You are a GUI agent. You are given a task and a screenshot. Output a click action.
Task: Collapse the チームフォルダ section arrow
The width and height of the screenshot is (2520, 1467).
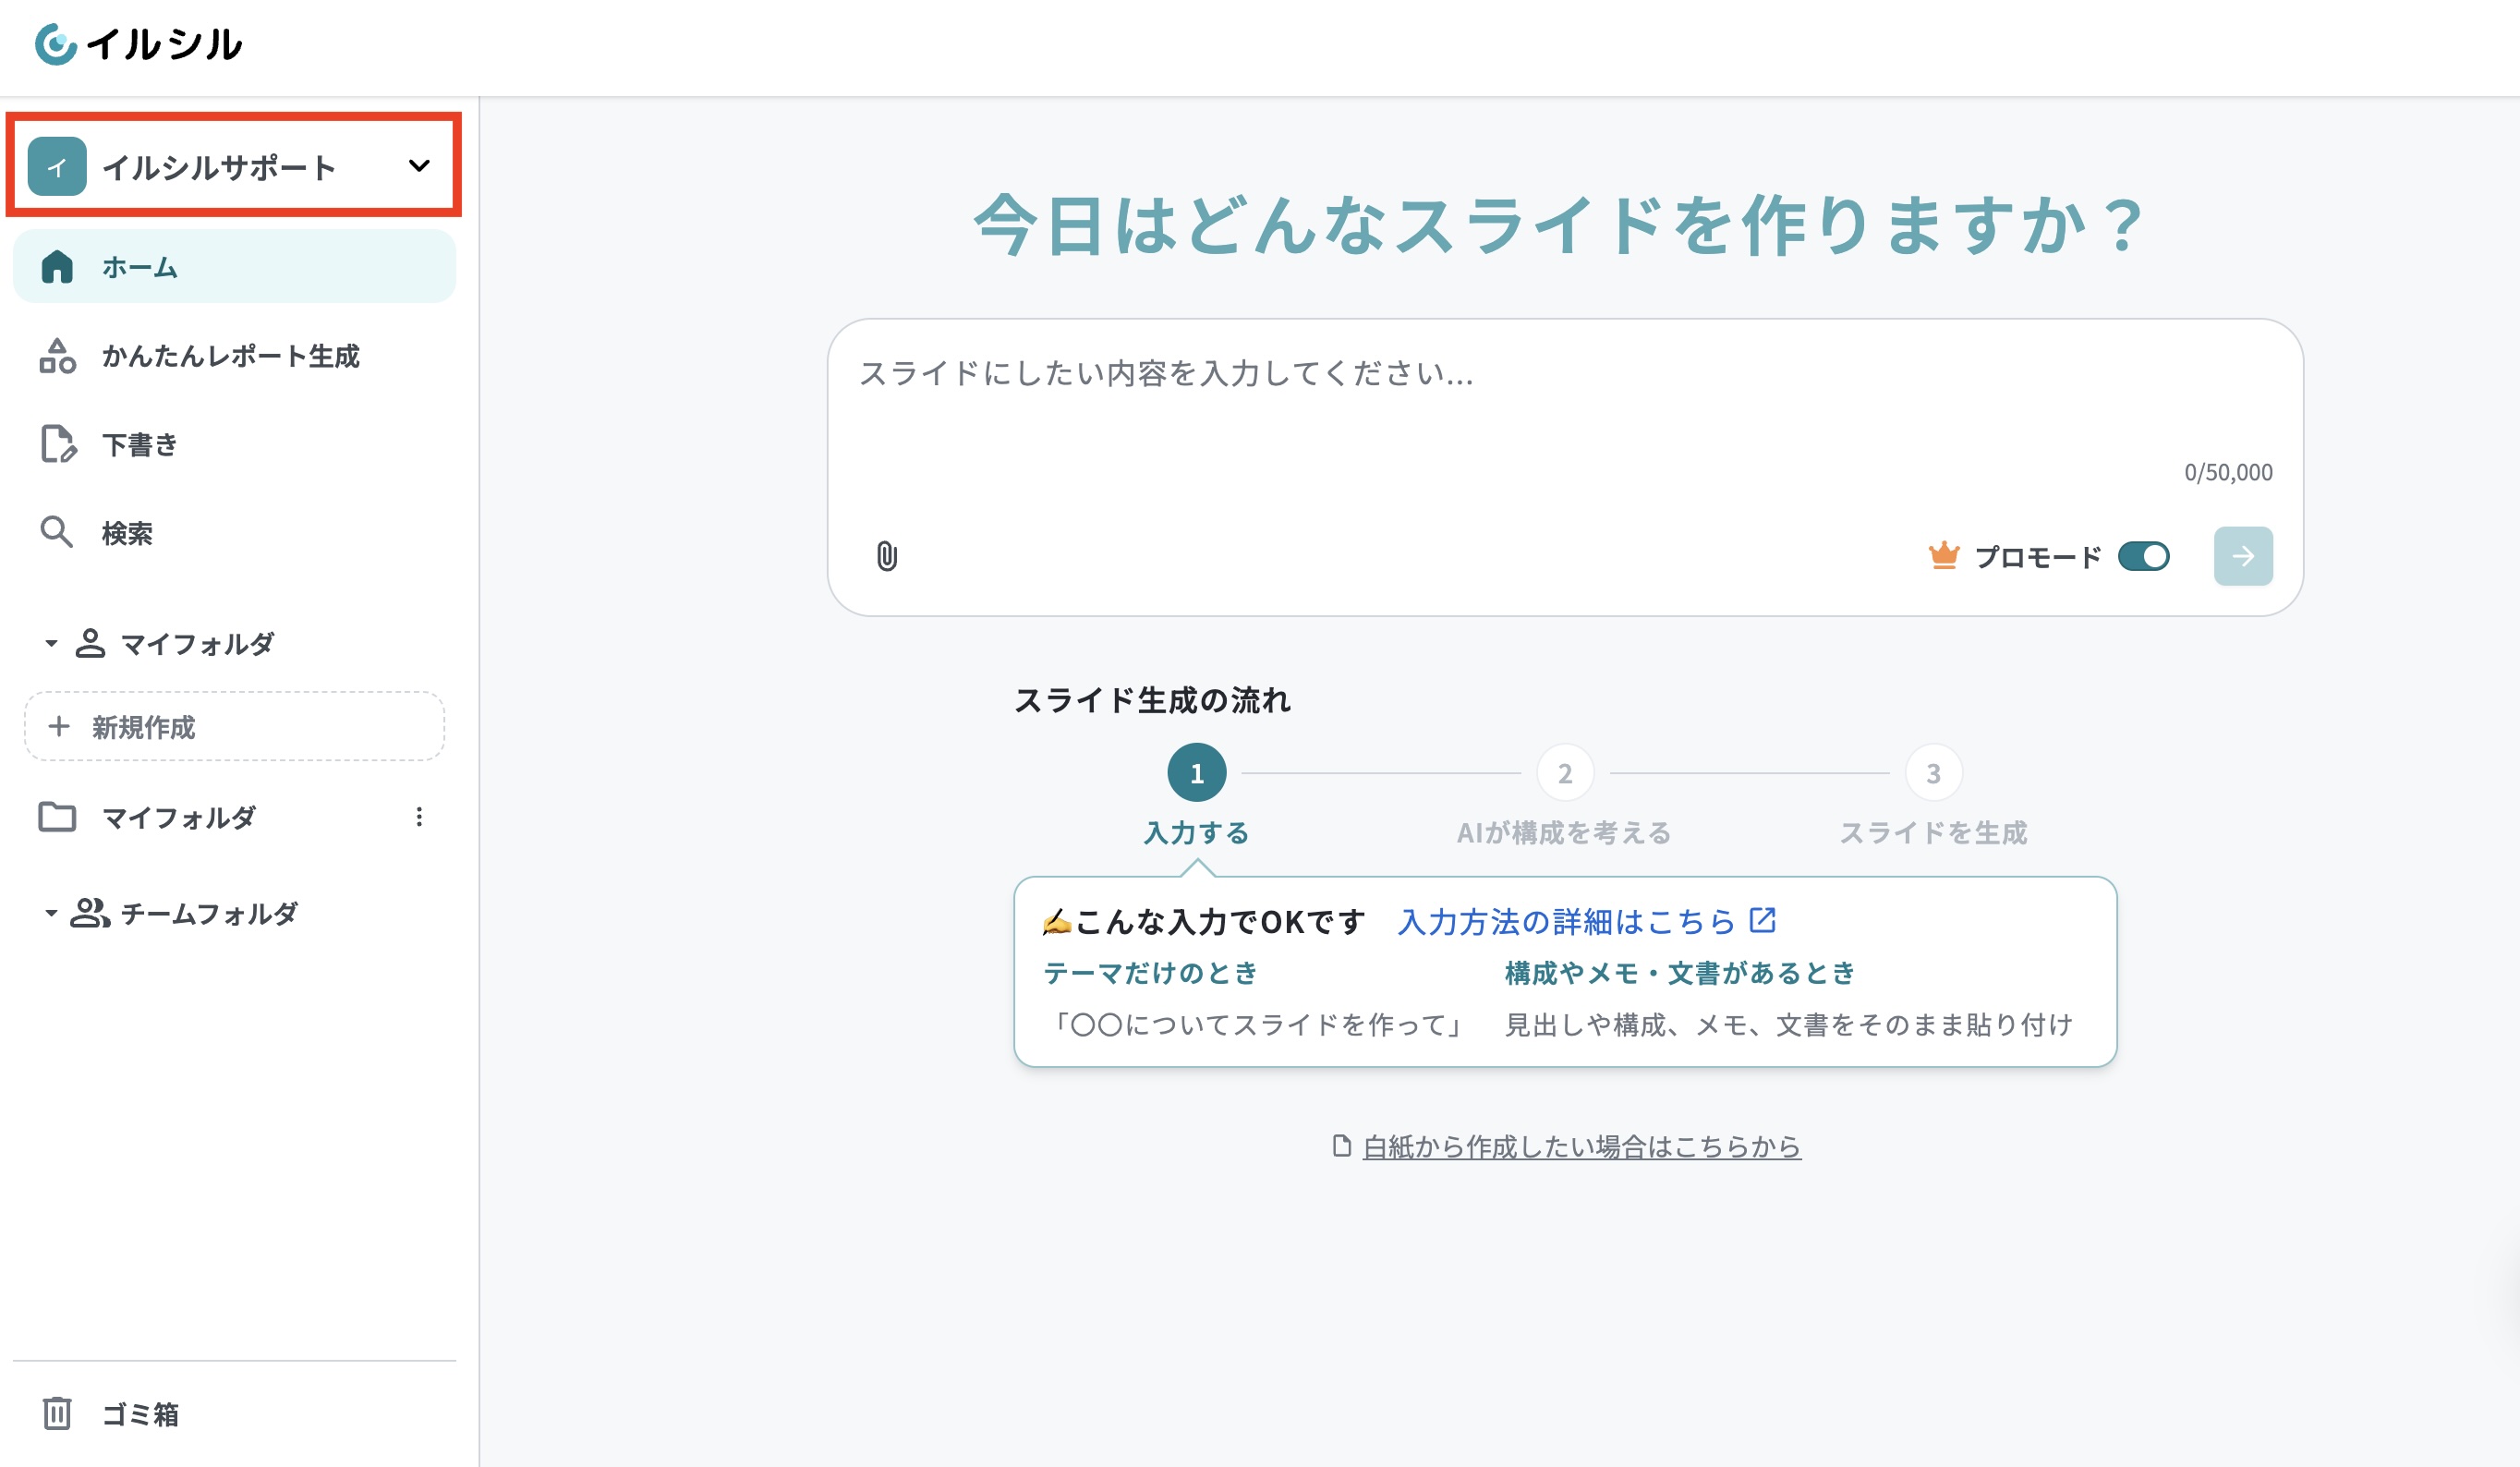tap(51, 913)
